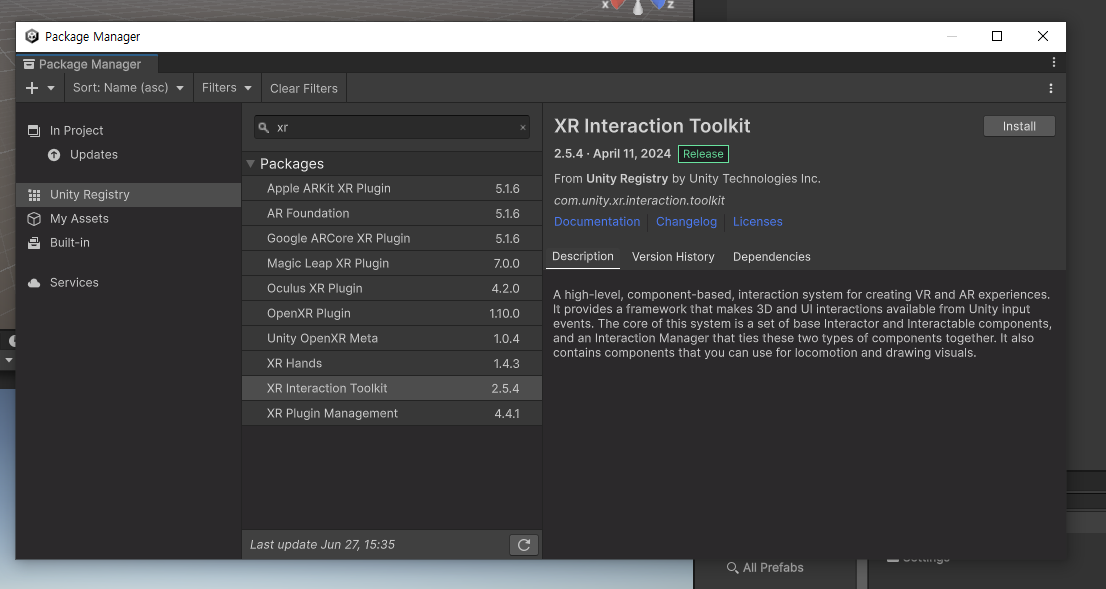The height and width of the screenshot is (589, 1106).
Task: Click the Release tag label
Action: click(x=703, y=154)
